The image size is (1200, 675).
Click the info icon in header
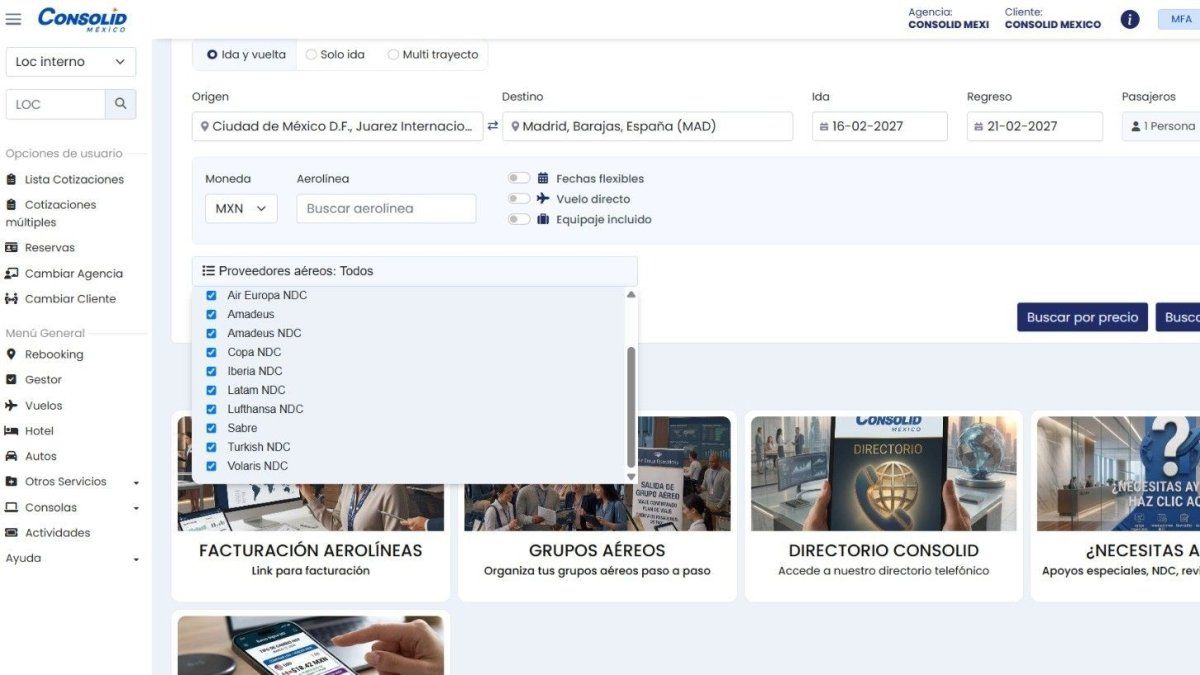(1130, 19)
